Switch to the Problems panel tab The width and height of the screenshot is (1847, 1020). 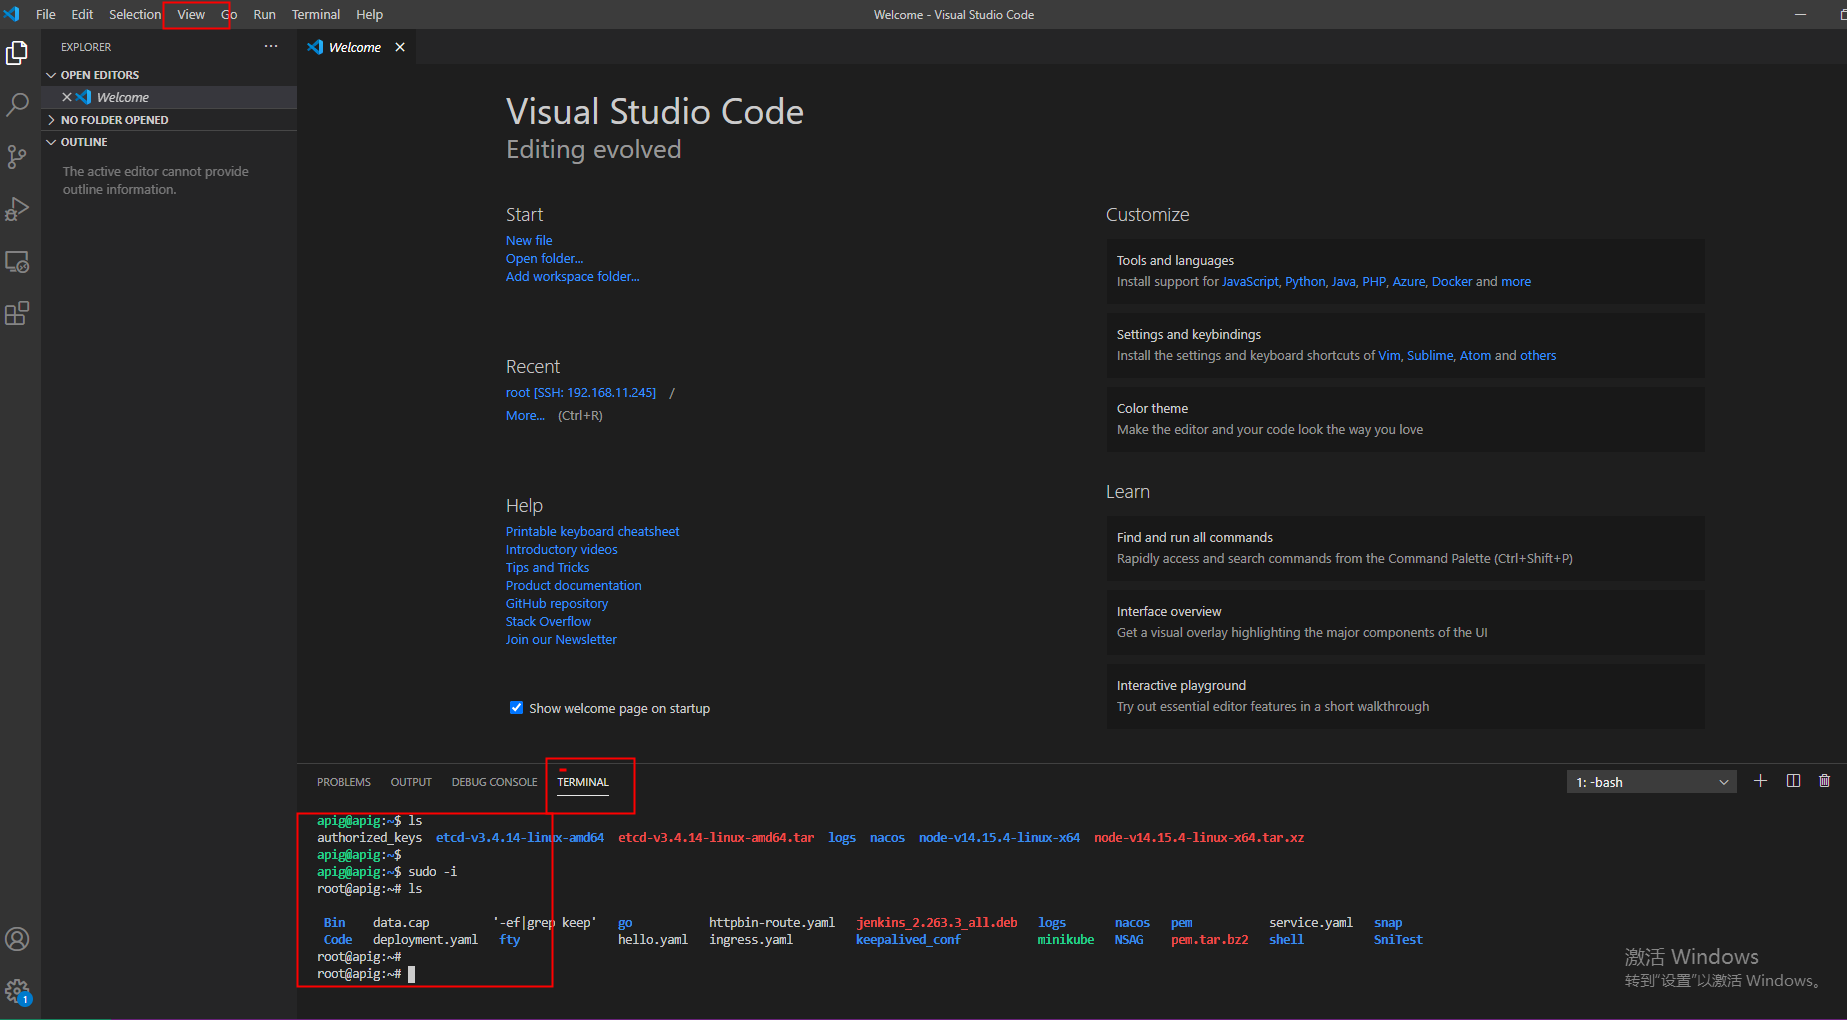(344, 782)
